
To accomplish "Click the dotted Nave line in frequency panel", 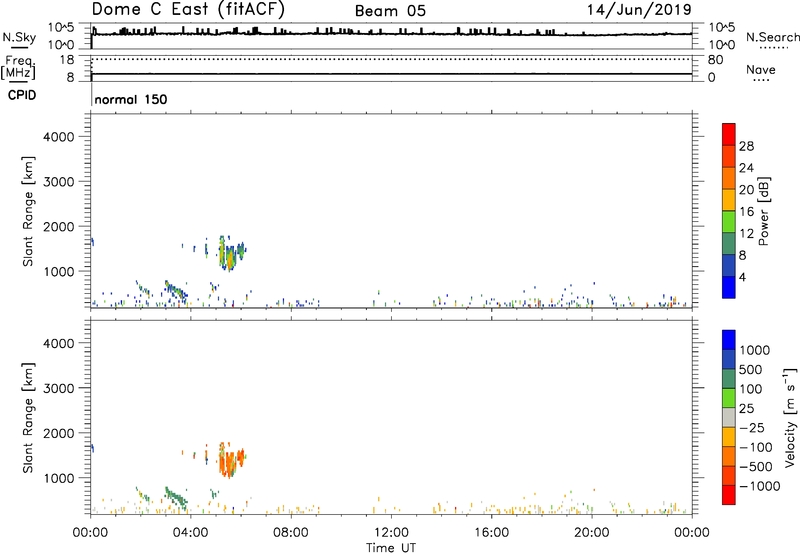I will tap(391, 59).
